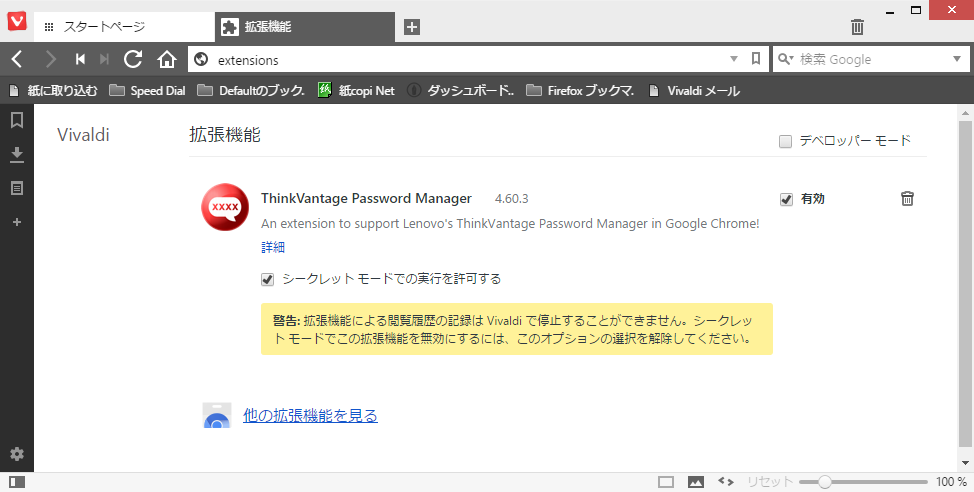Image resolution: width=974 pixels, height=492 pixels.
Task: Select the 拡張機能 tab
Action: (x=304, y=27)
